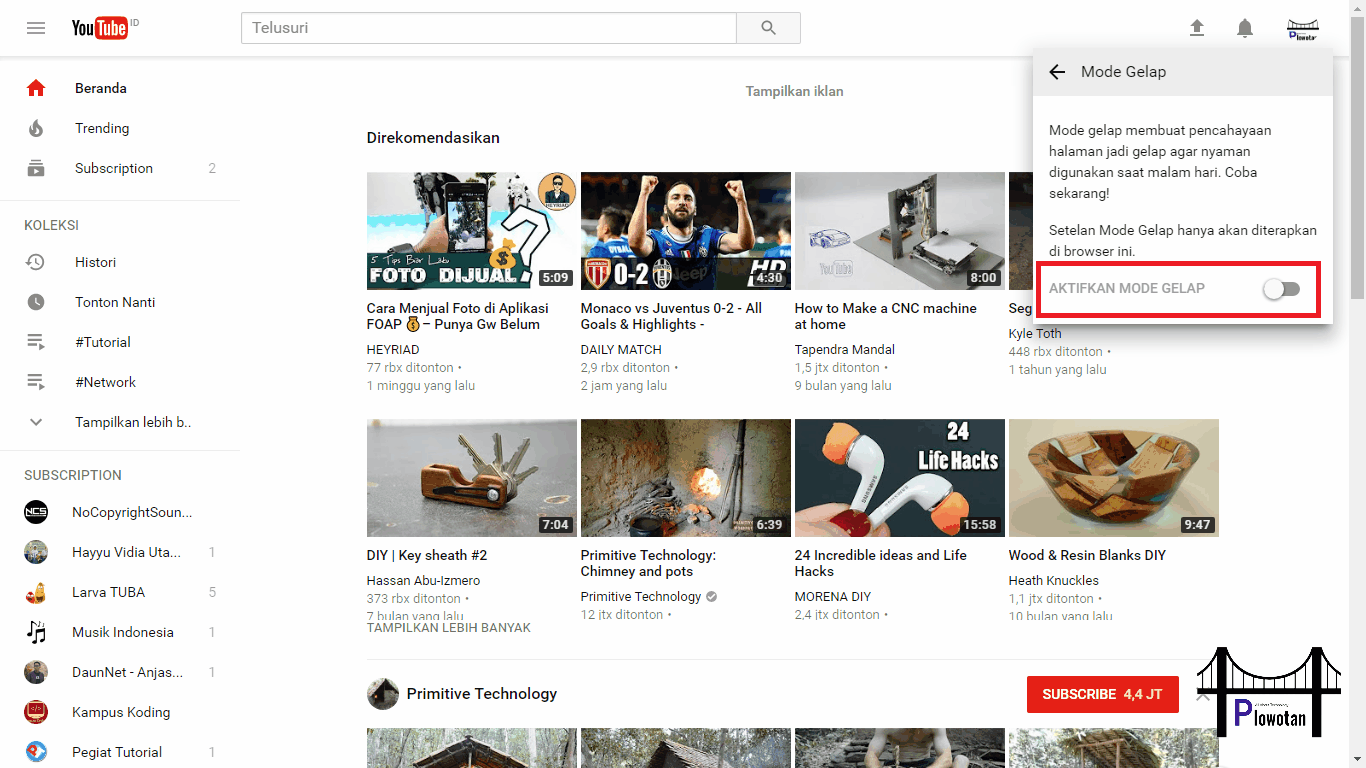Select the Tonton Nanti clock icon
The width and height of the screenshot is (1366, 768).
pyautogui.click(x=36, y=302)
